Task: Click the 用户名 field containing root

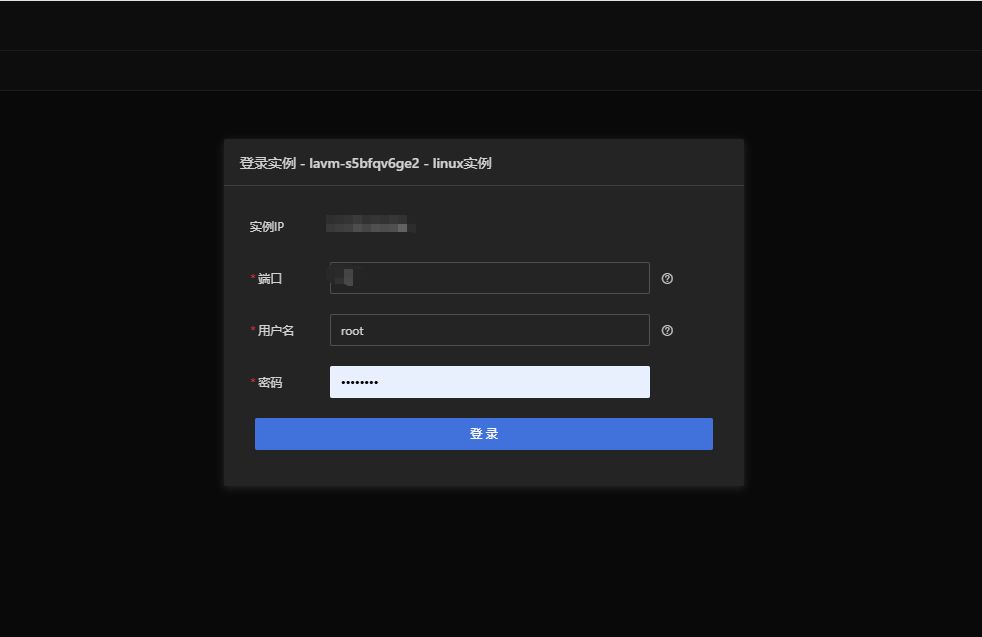Action: [490, 330]
